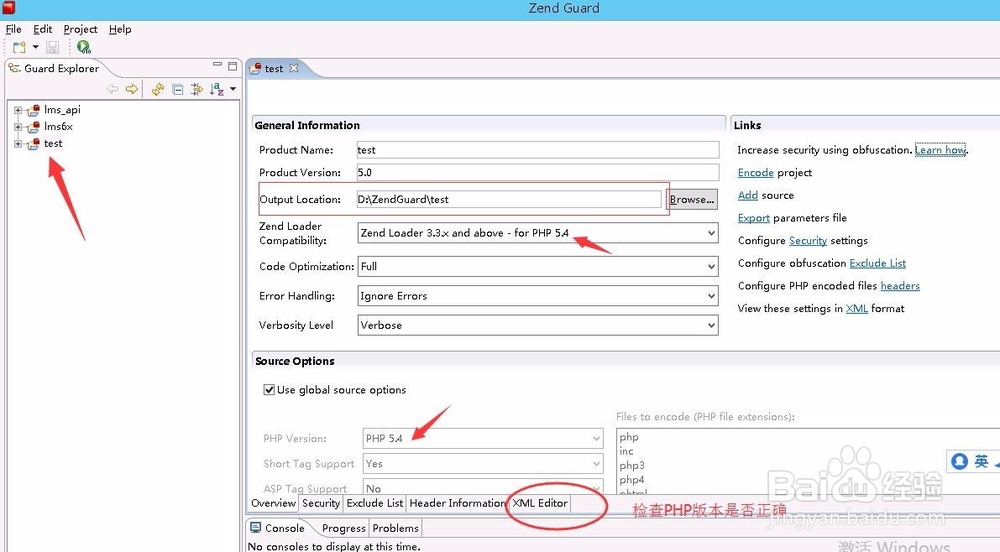Image resolution: width=1000 pixels, height=552 pixels.
Task: Open the Verbosity Level dropdown
Action: click(538, 325)
